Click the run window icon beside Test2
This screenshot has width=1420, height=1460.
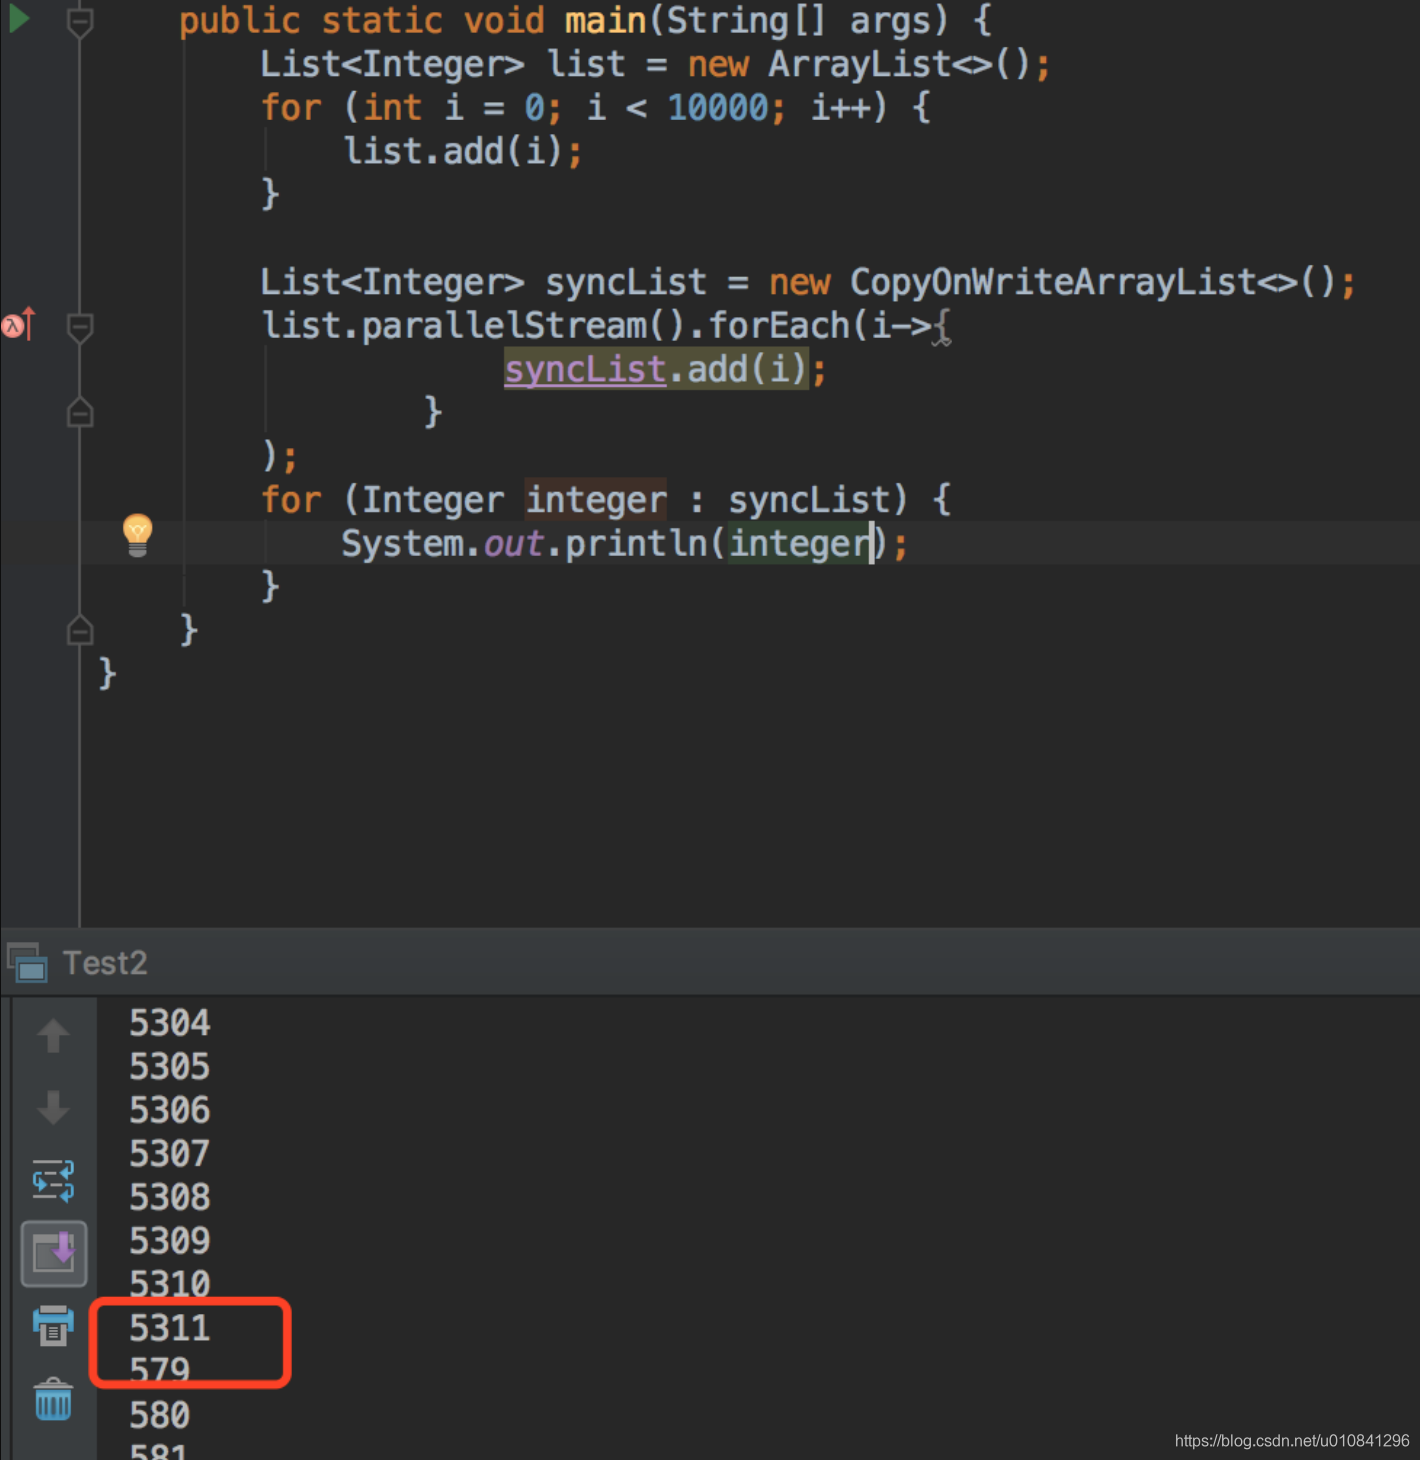28,963
